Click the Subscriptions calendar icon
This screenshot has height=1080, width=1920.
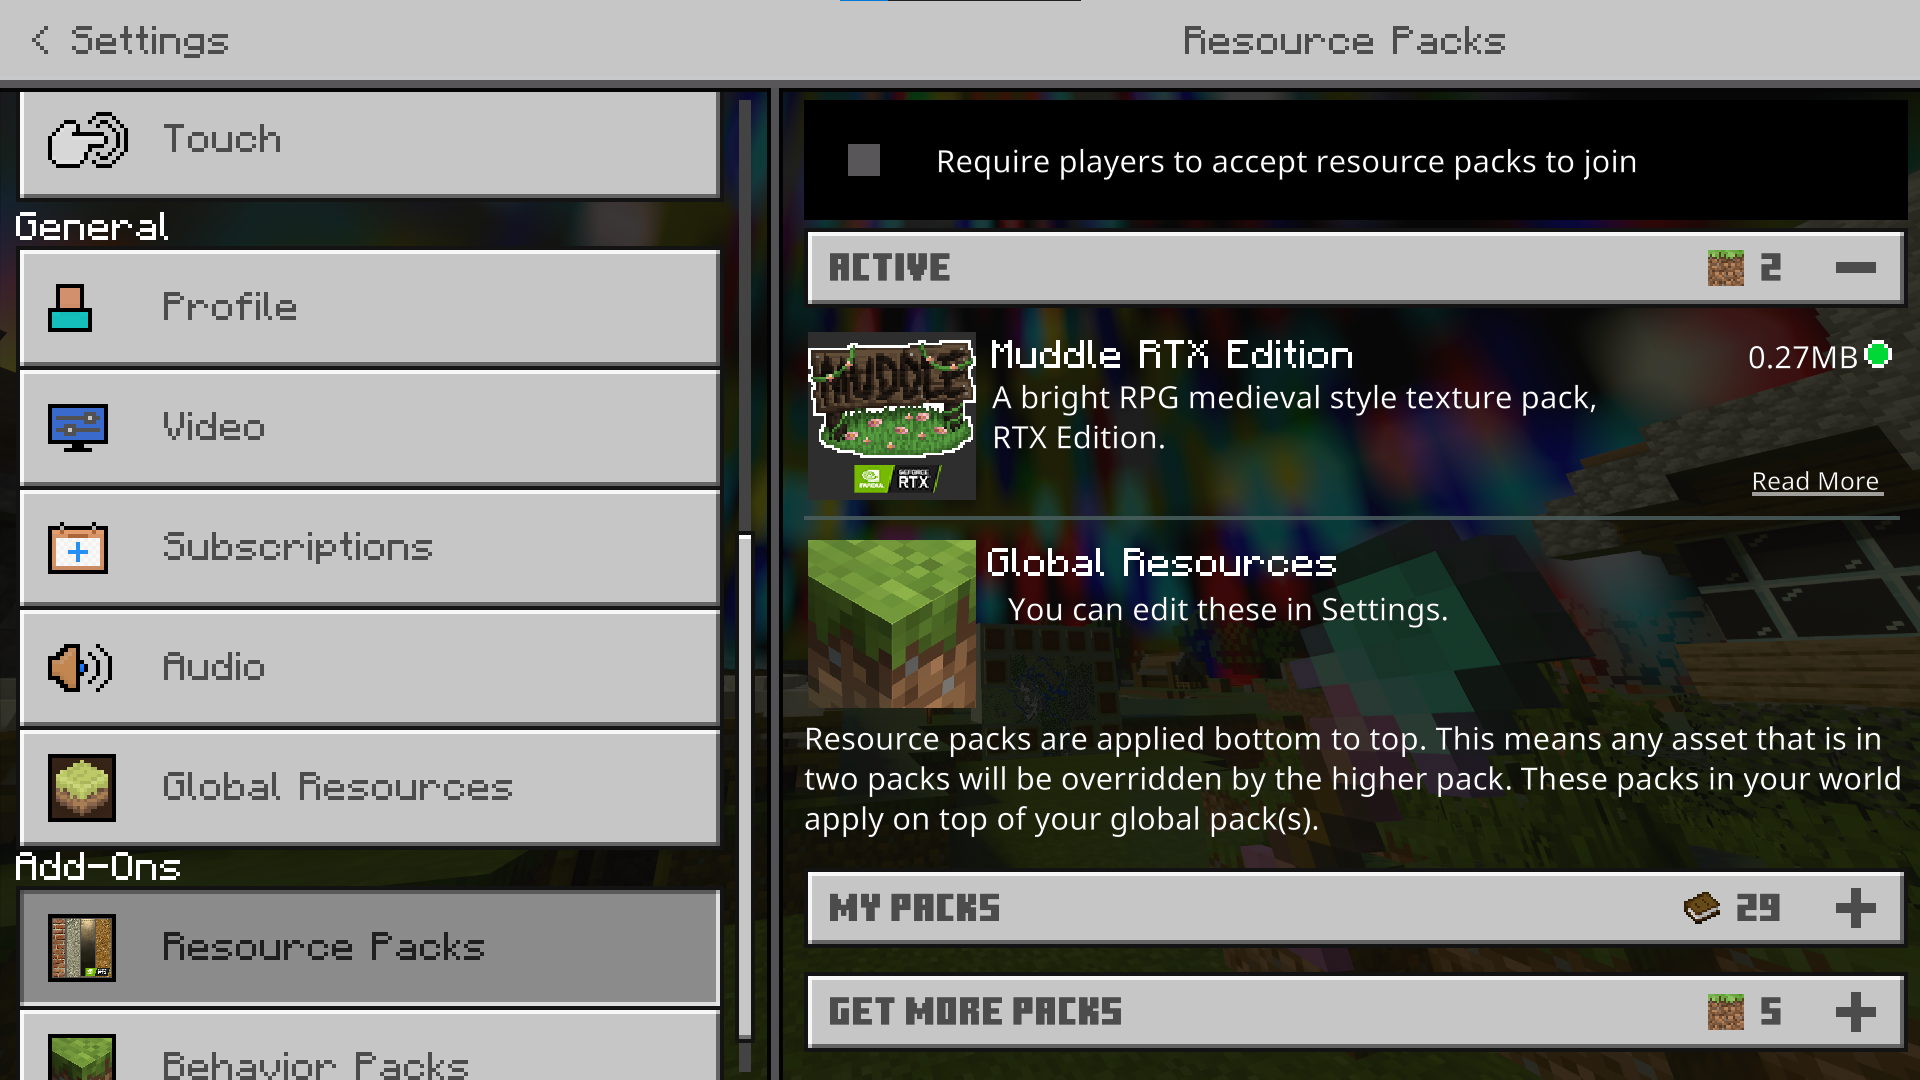click(x=78, y=548)
